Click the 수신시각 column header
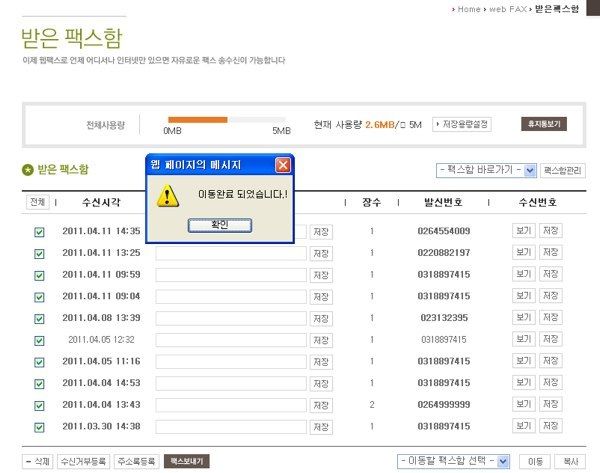 coord(101,202)
